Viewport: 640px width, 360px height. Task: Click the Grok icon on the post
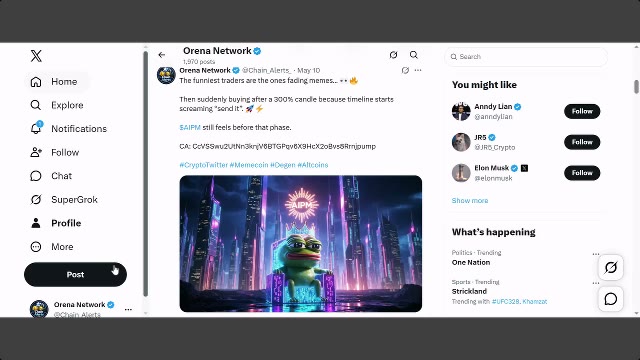tap(405, 70)
